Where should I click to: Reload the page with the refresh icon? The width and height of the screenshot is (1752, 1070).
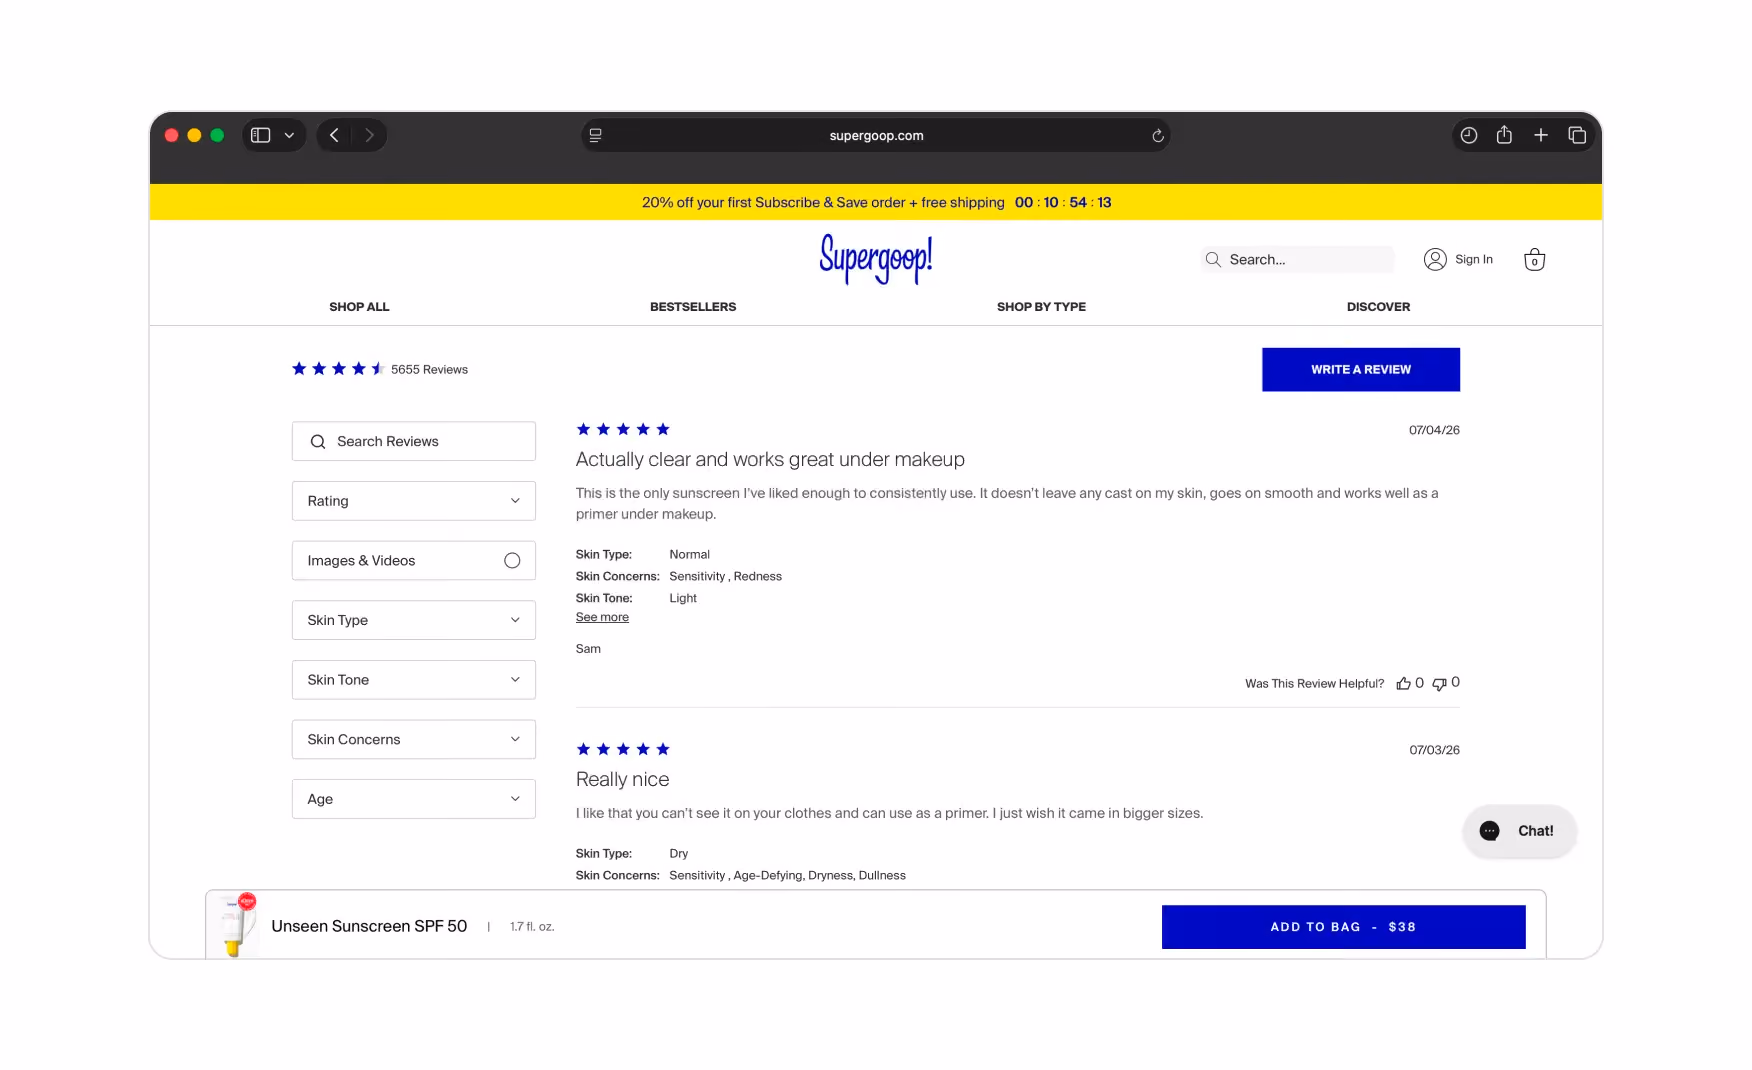click(x=1158, y=135)
